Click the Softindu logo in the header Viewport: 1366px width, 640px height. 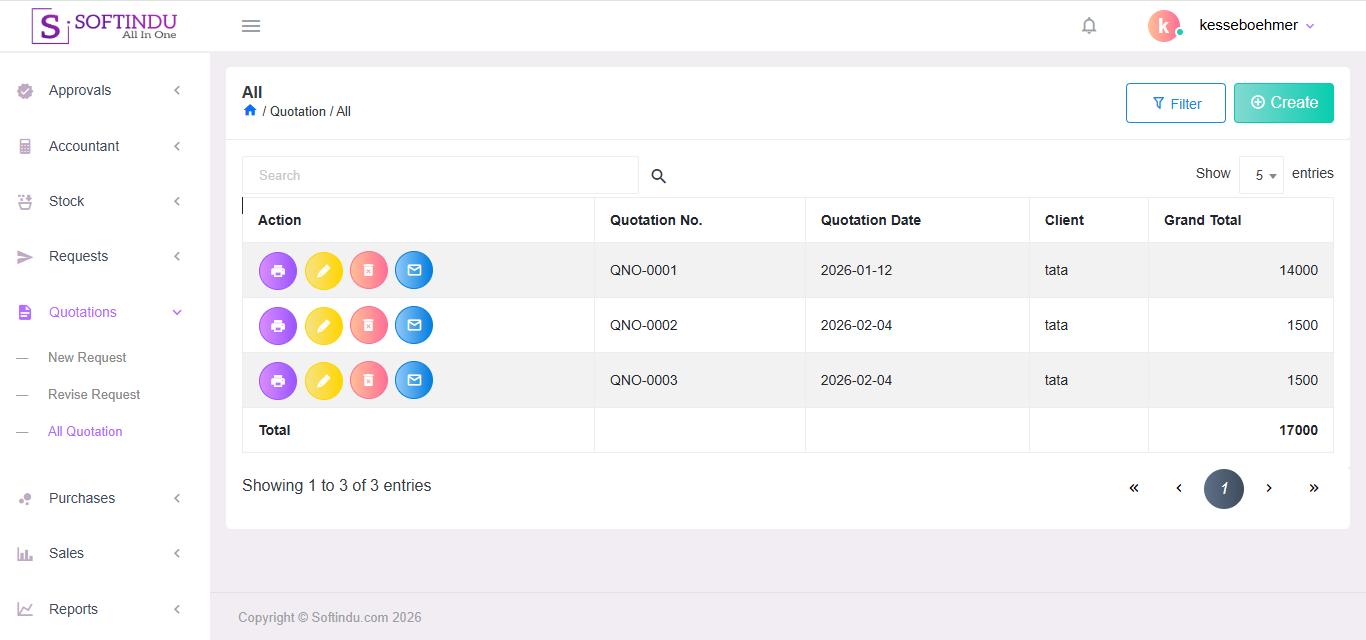(104, 25)
